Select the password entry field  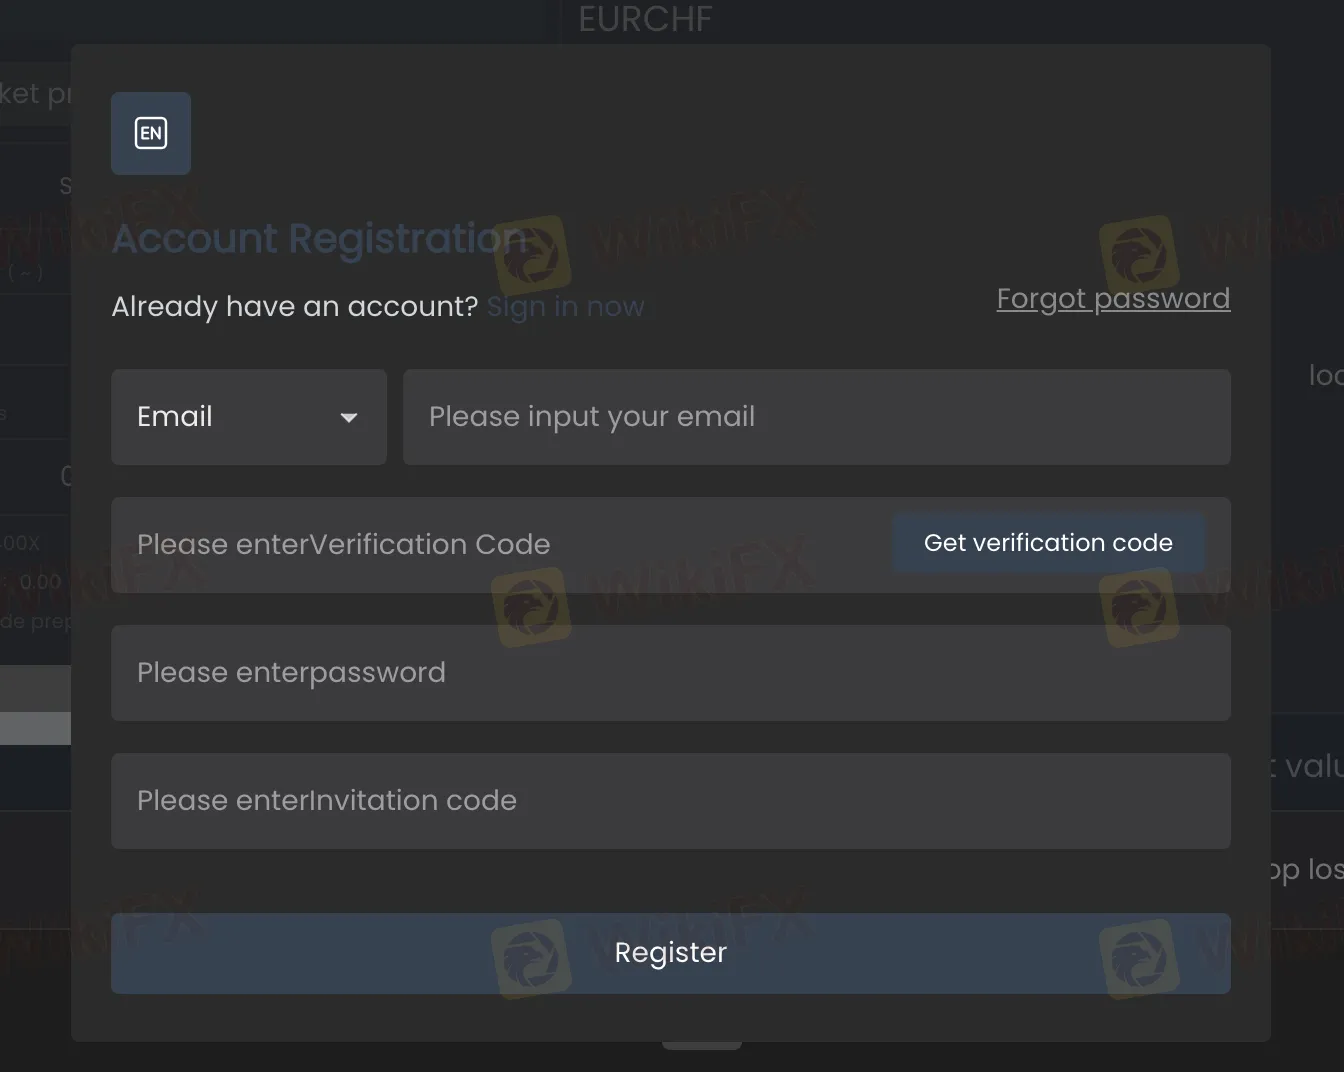(x=670, y=673)
